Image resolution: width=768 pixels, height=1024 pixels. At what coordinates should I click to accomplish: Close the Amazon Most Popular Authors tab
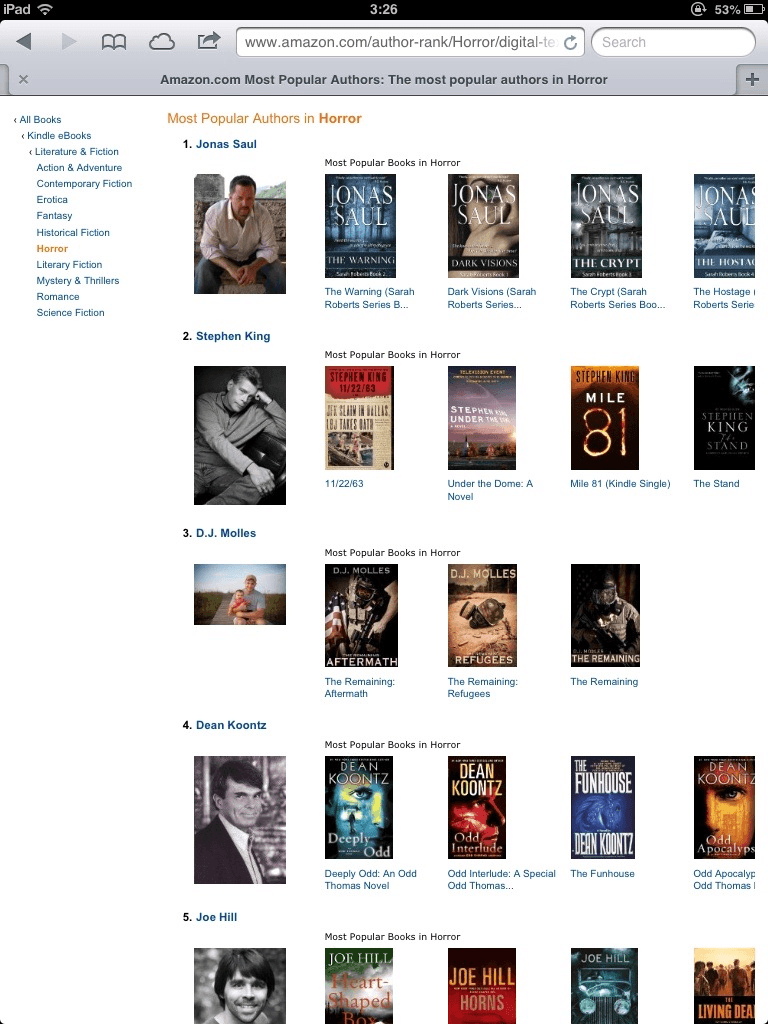(x=24, y=80)
